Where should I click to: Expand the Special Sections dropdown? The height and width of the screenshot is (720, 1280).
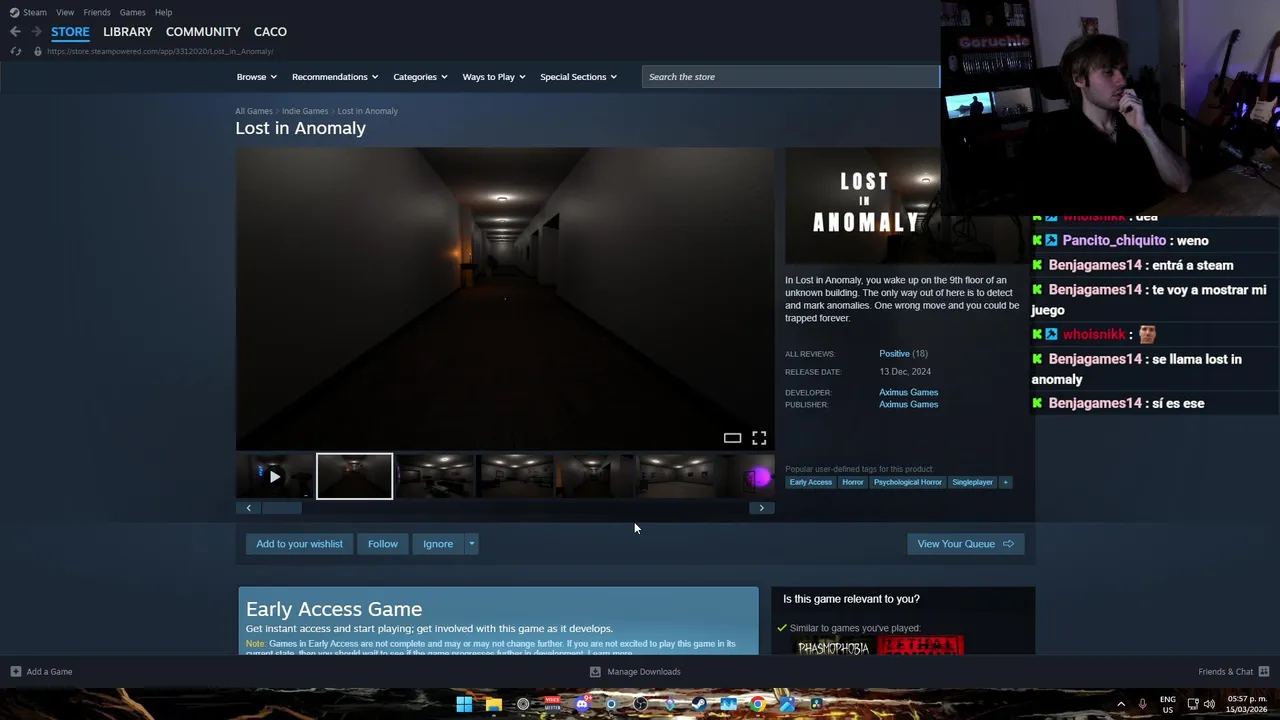[578, 77]
